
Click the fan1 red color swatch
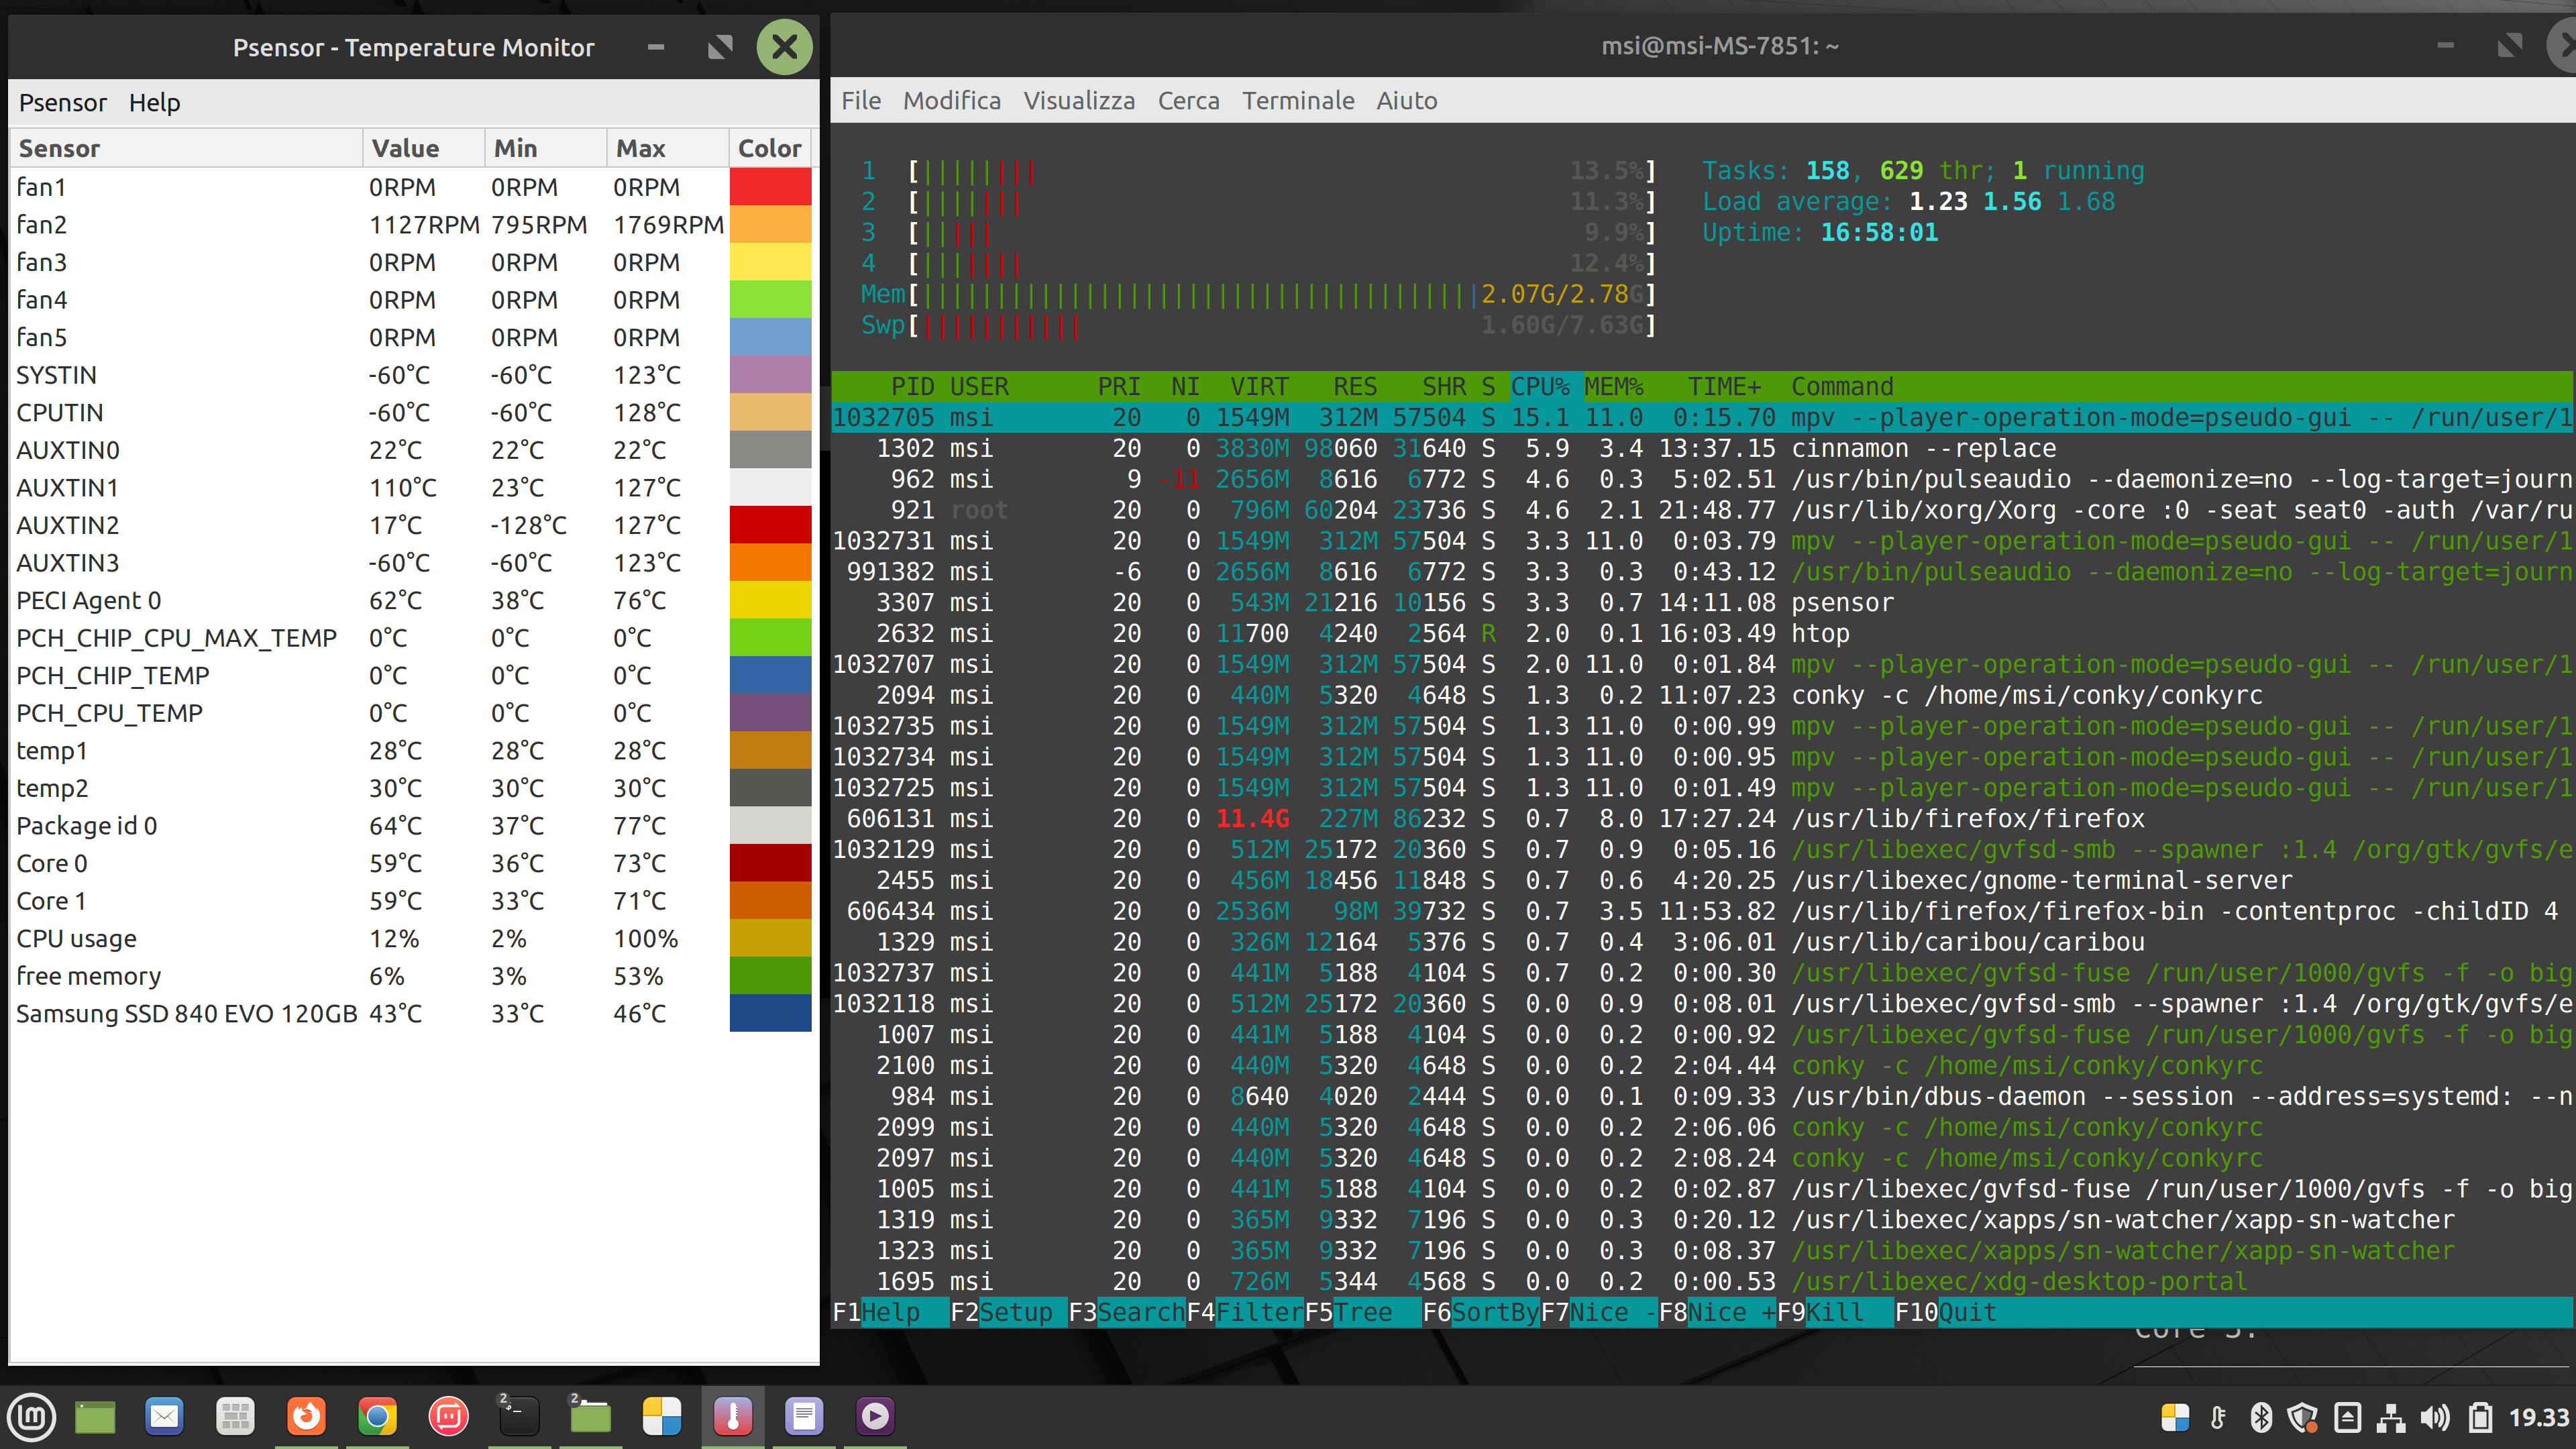point(770,187)
